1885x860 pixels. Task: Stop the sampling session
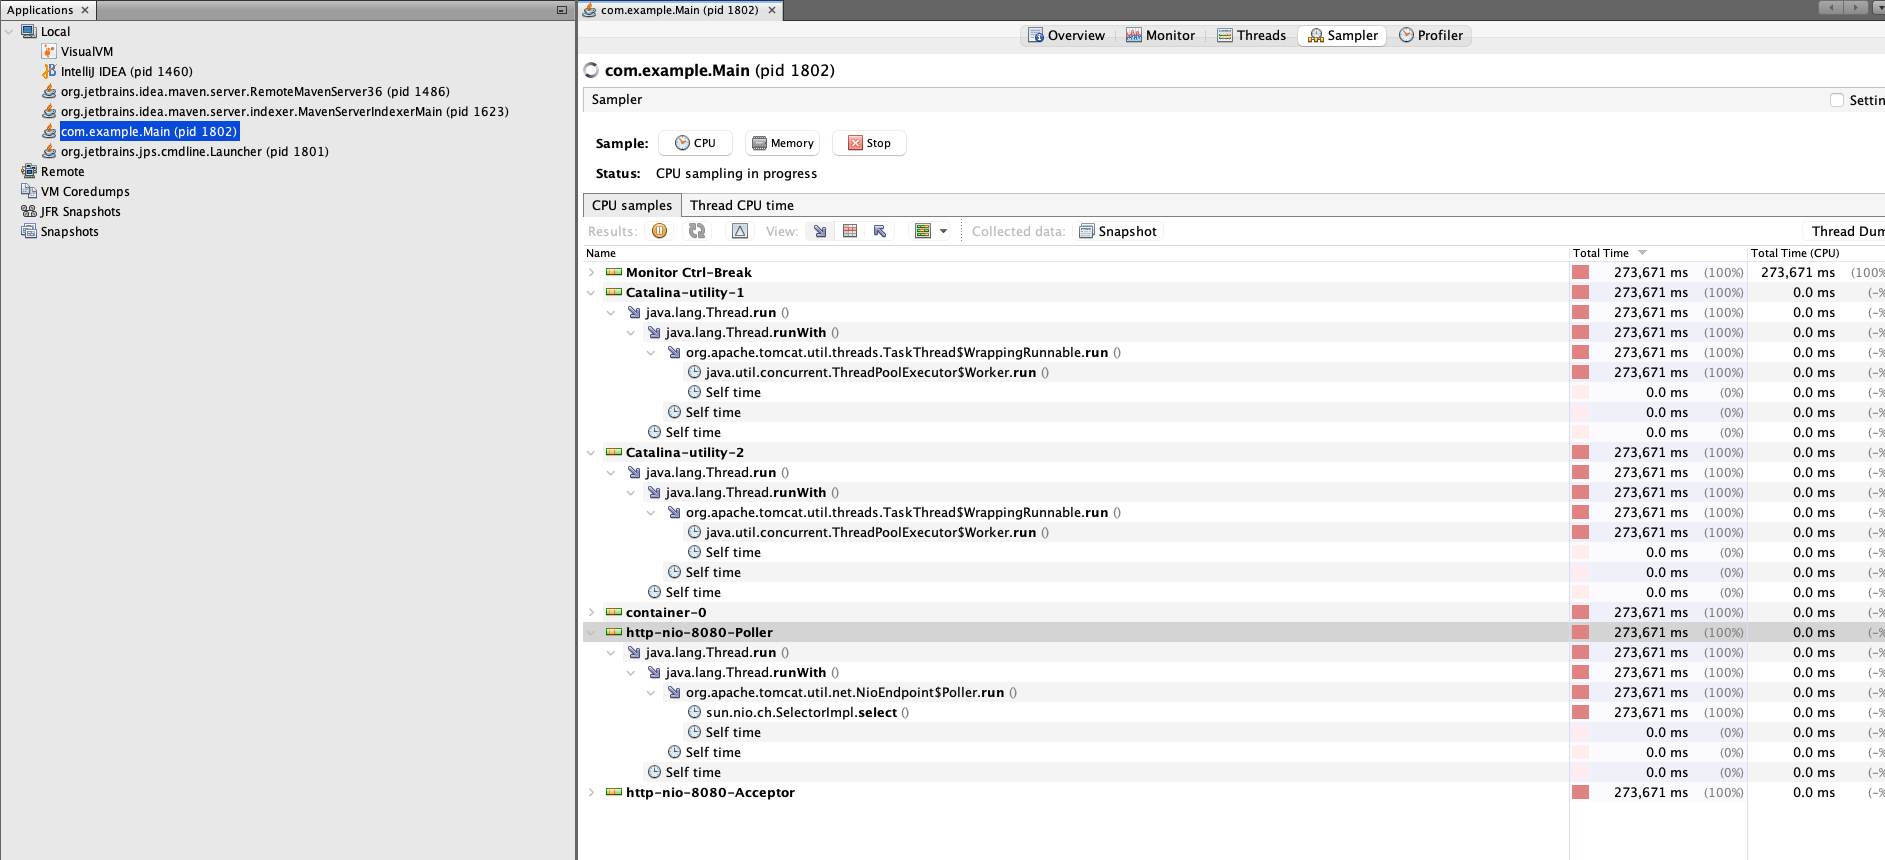[x=869, y=143]
